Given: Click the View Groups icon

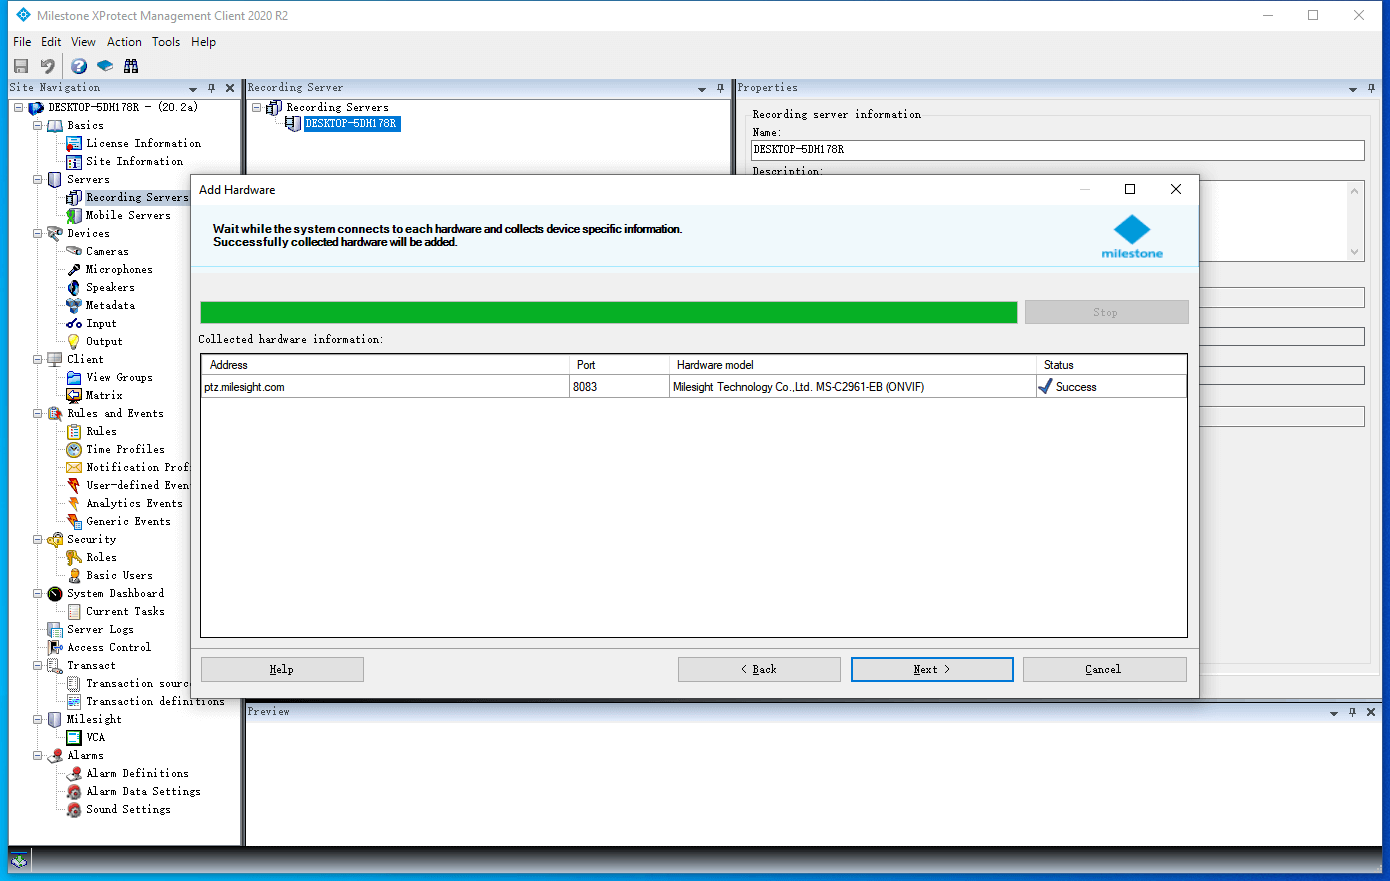Looking at the screenshot, I should point(74,378).
